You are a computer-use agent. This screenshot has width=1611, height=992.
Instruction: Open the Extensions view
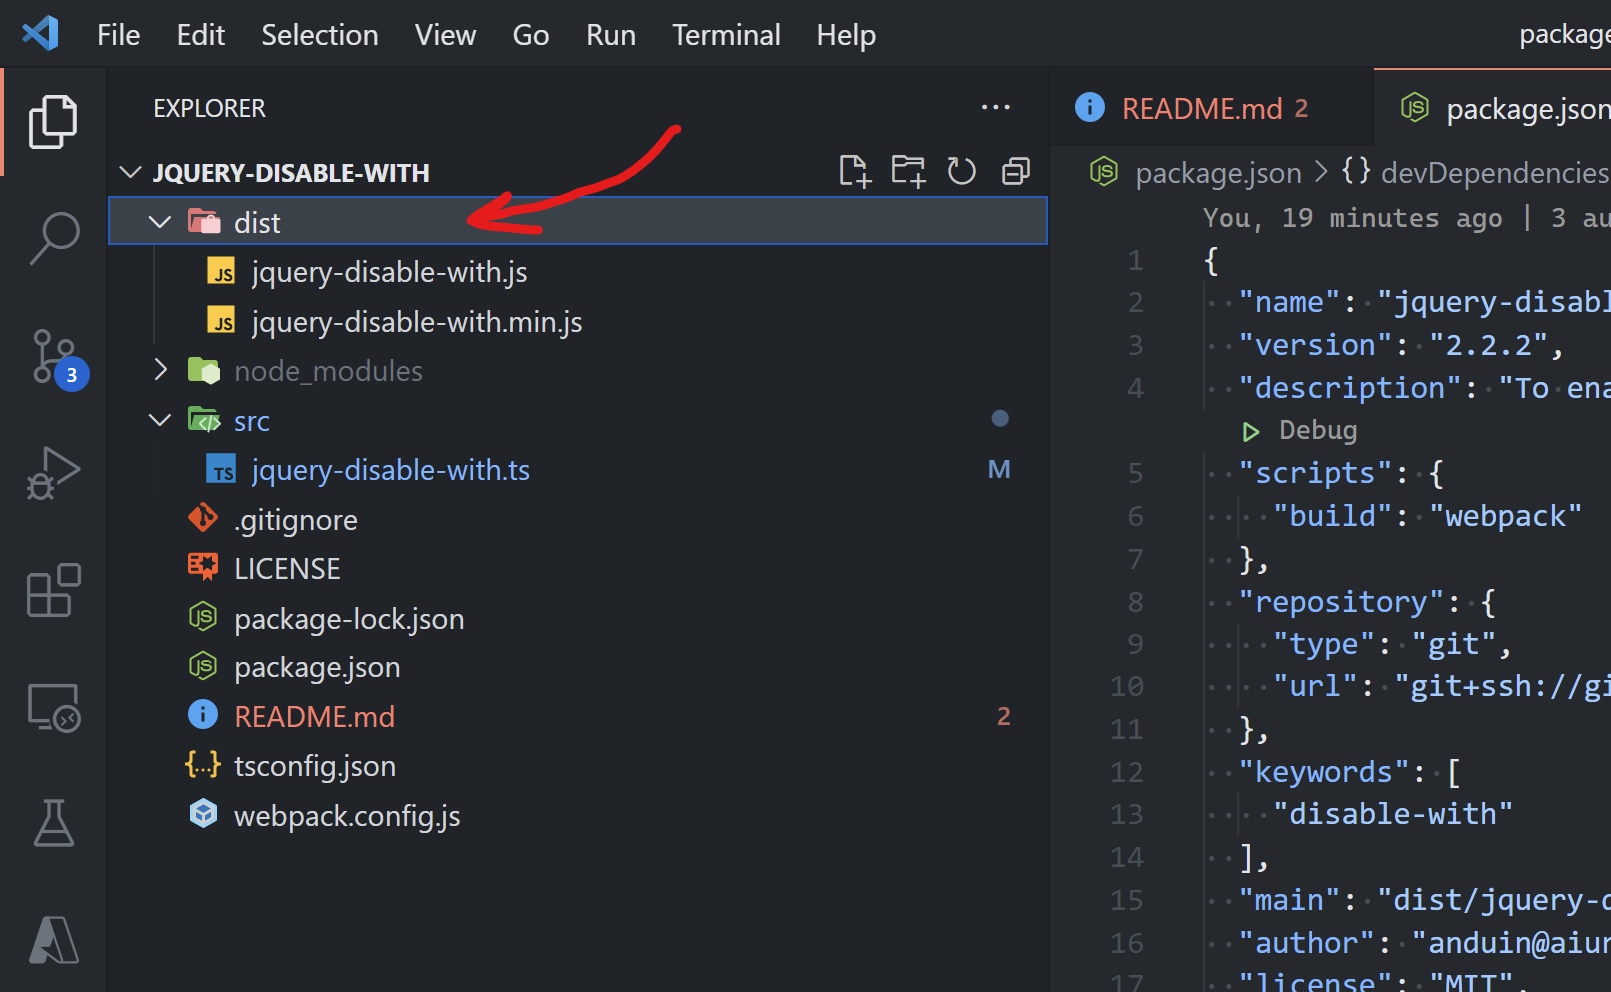point(53,591)
